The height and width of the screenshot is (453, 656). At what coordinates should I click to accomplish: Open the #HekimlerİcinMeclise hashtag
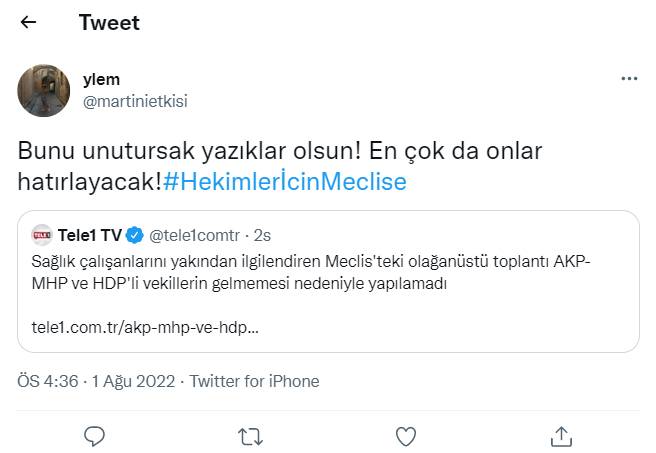point(285,182)
